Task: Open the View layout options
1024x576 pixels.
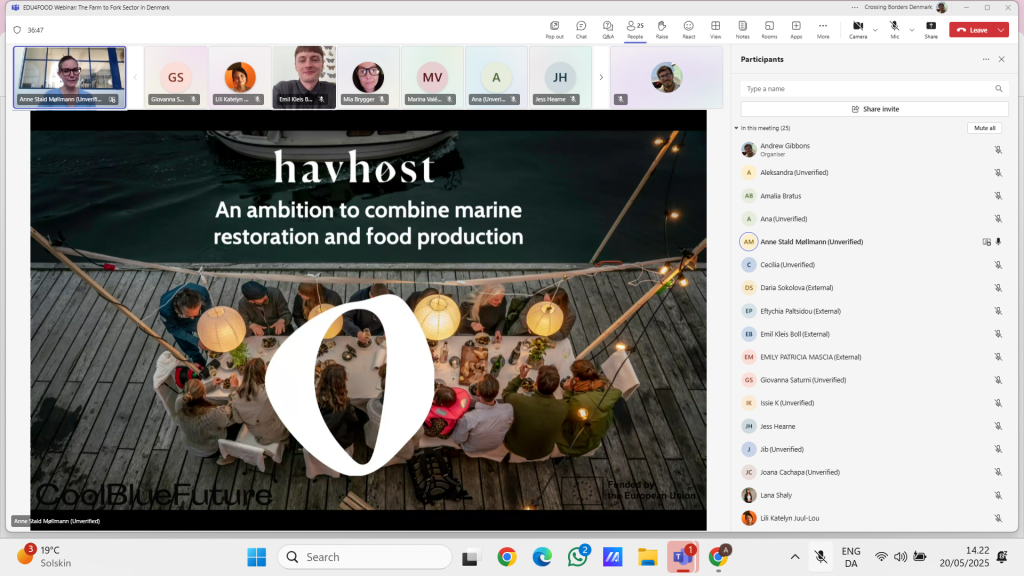Action: [716, 29]
